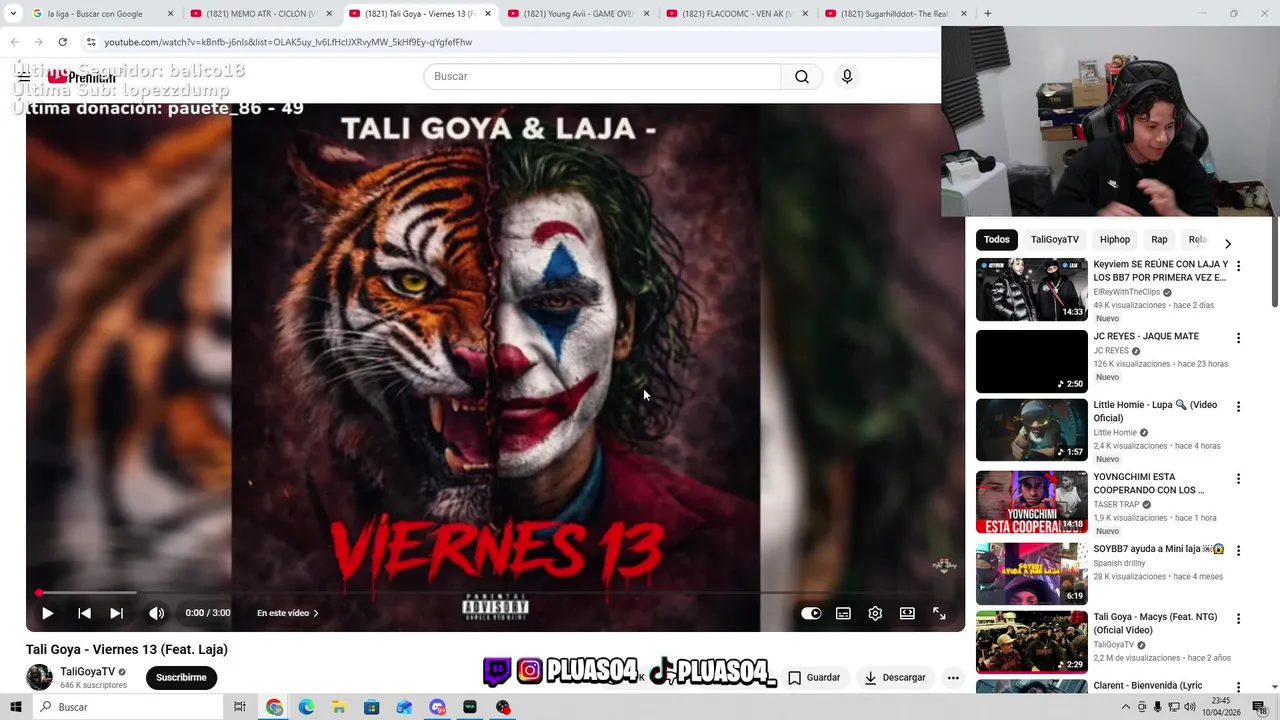1280x720 pixels.
Task: Go to previous video in playlist
Action: pos(84,613)
